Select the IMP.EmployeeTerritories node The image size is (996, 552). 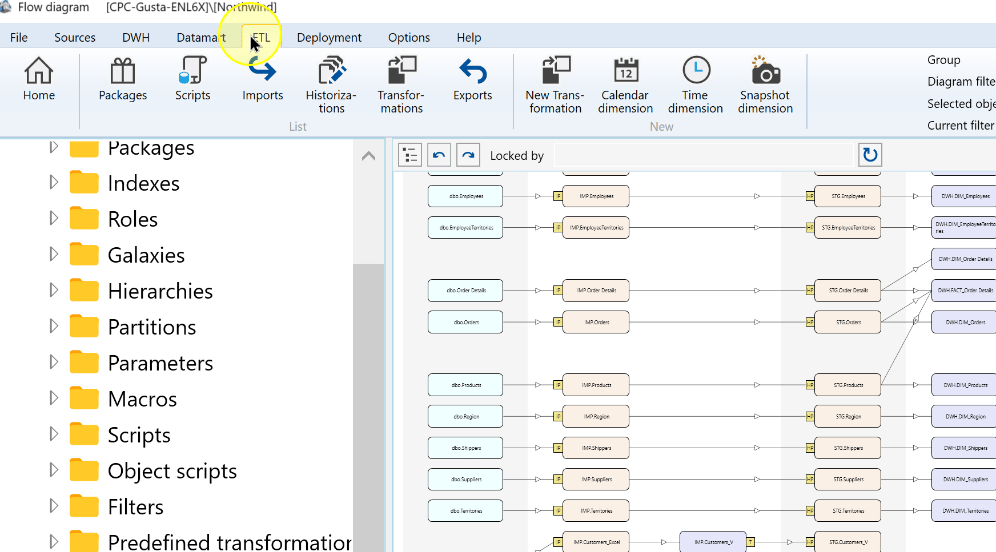[596, 227]
